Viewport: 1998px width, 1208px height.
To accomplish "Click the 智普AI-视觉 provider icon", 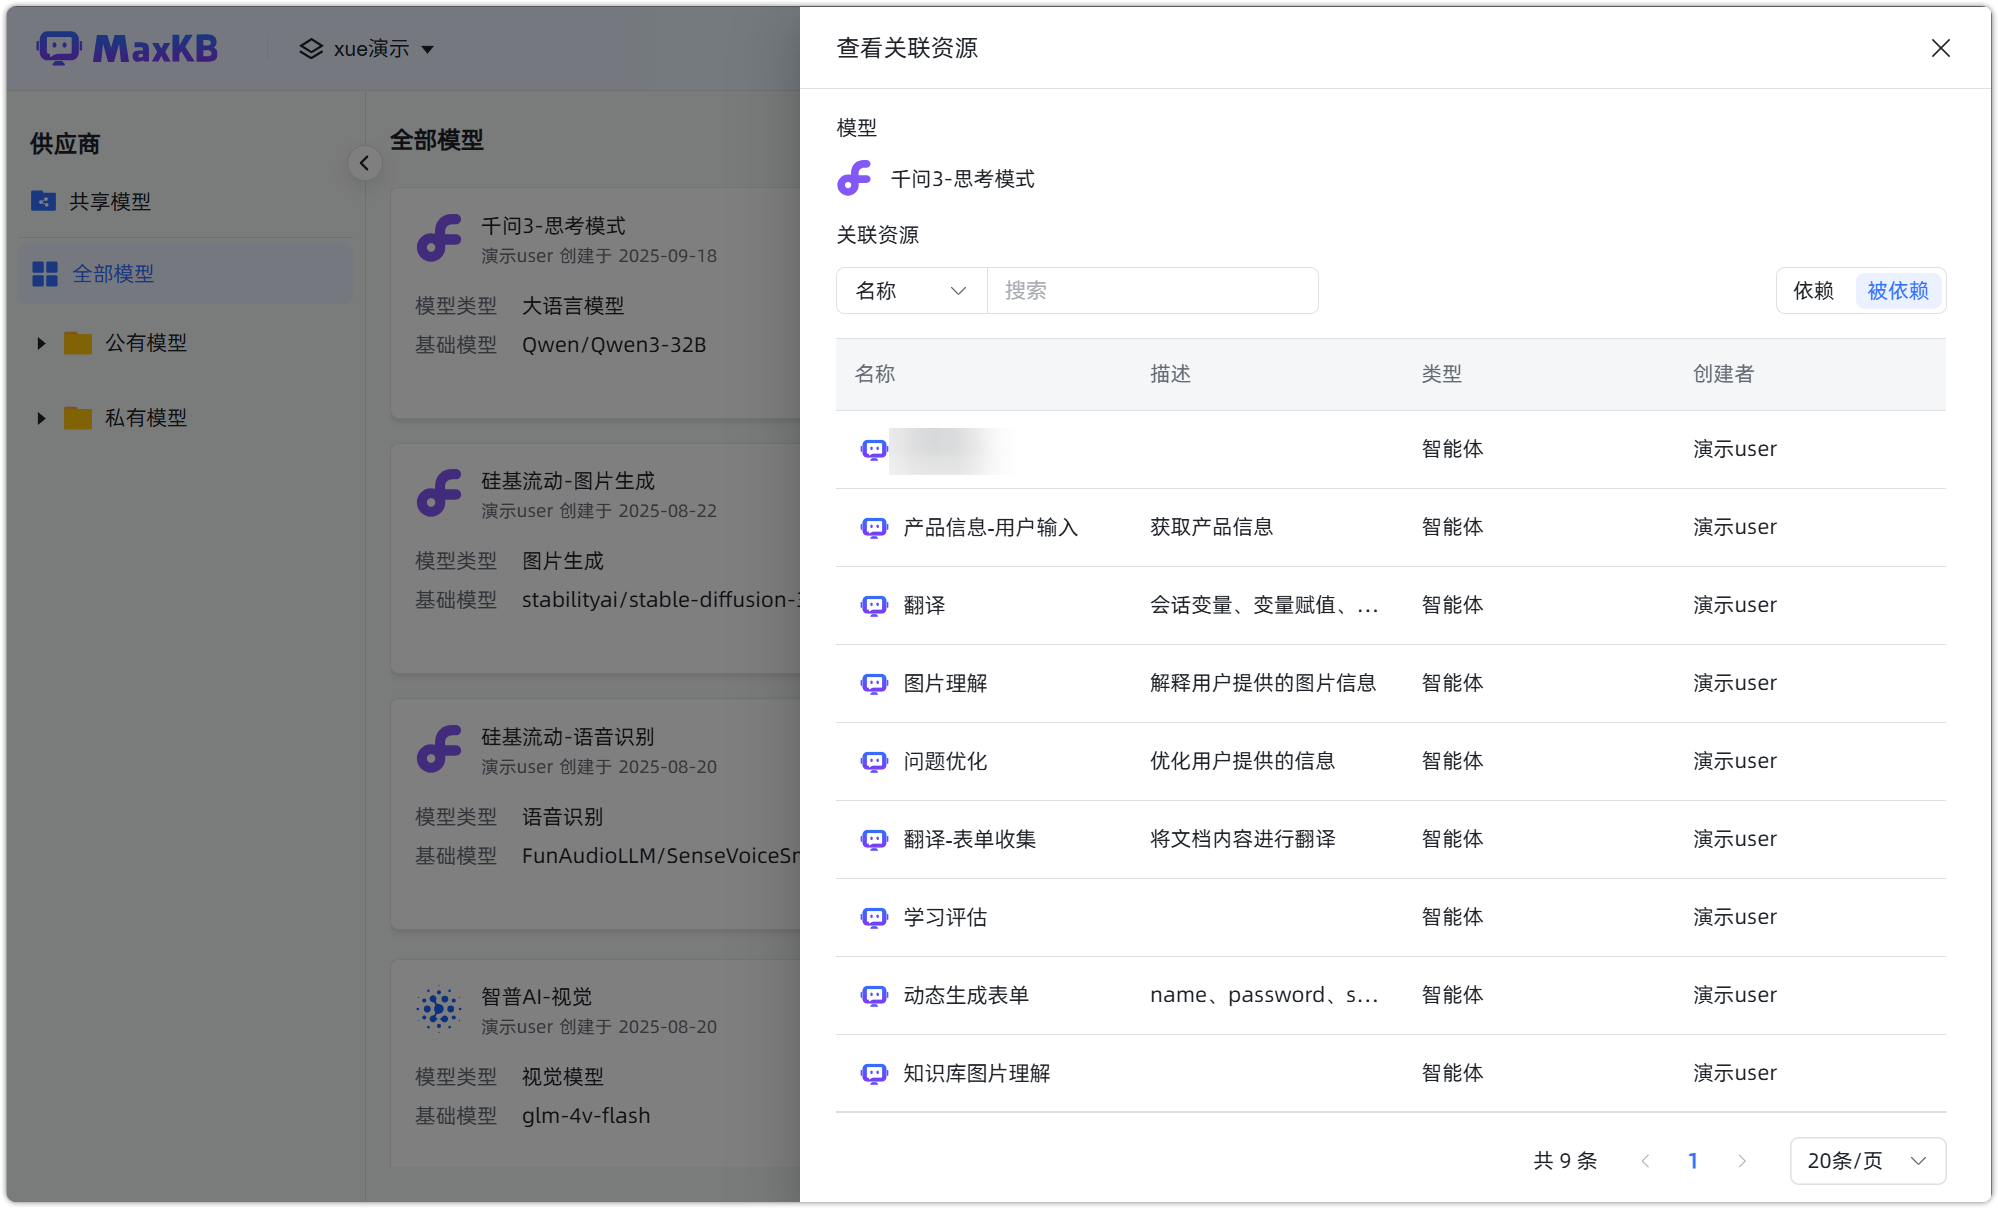I will tap(439, 1009).
